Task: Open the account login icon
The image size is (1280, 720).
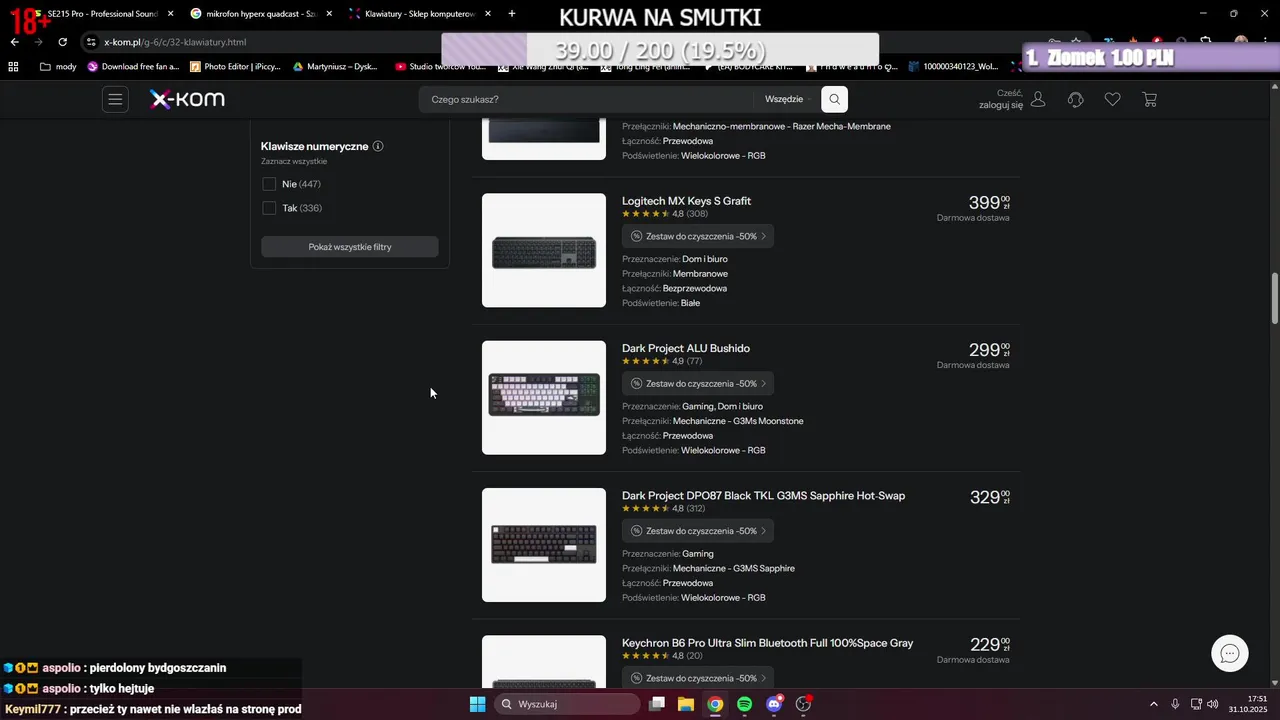Action: pos(1038,99)
